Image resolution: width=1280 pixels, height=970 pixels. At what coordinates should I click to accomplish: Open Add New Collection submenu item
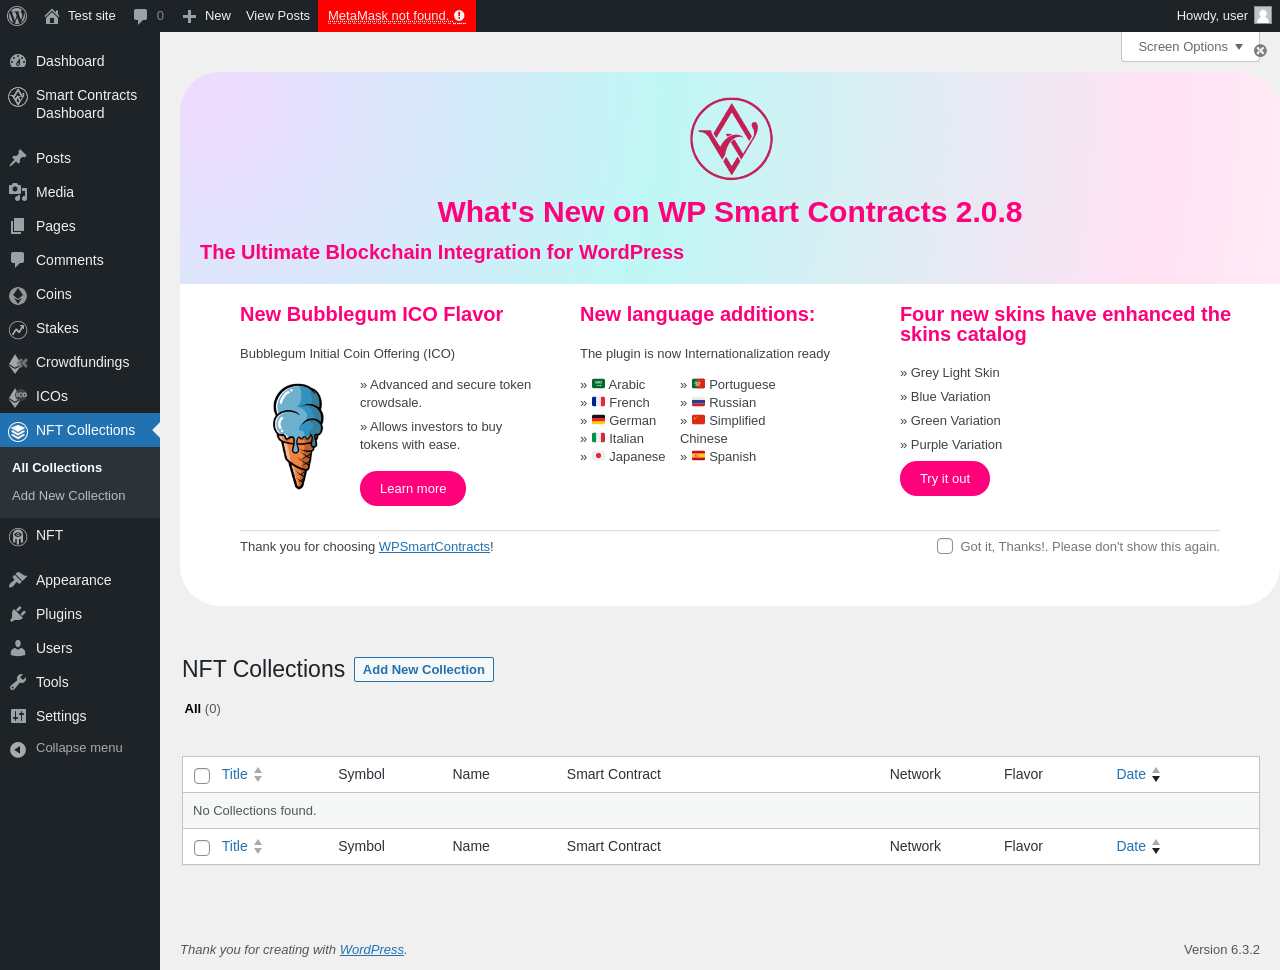click(69, 496)
